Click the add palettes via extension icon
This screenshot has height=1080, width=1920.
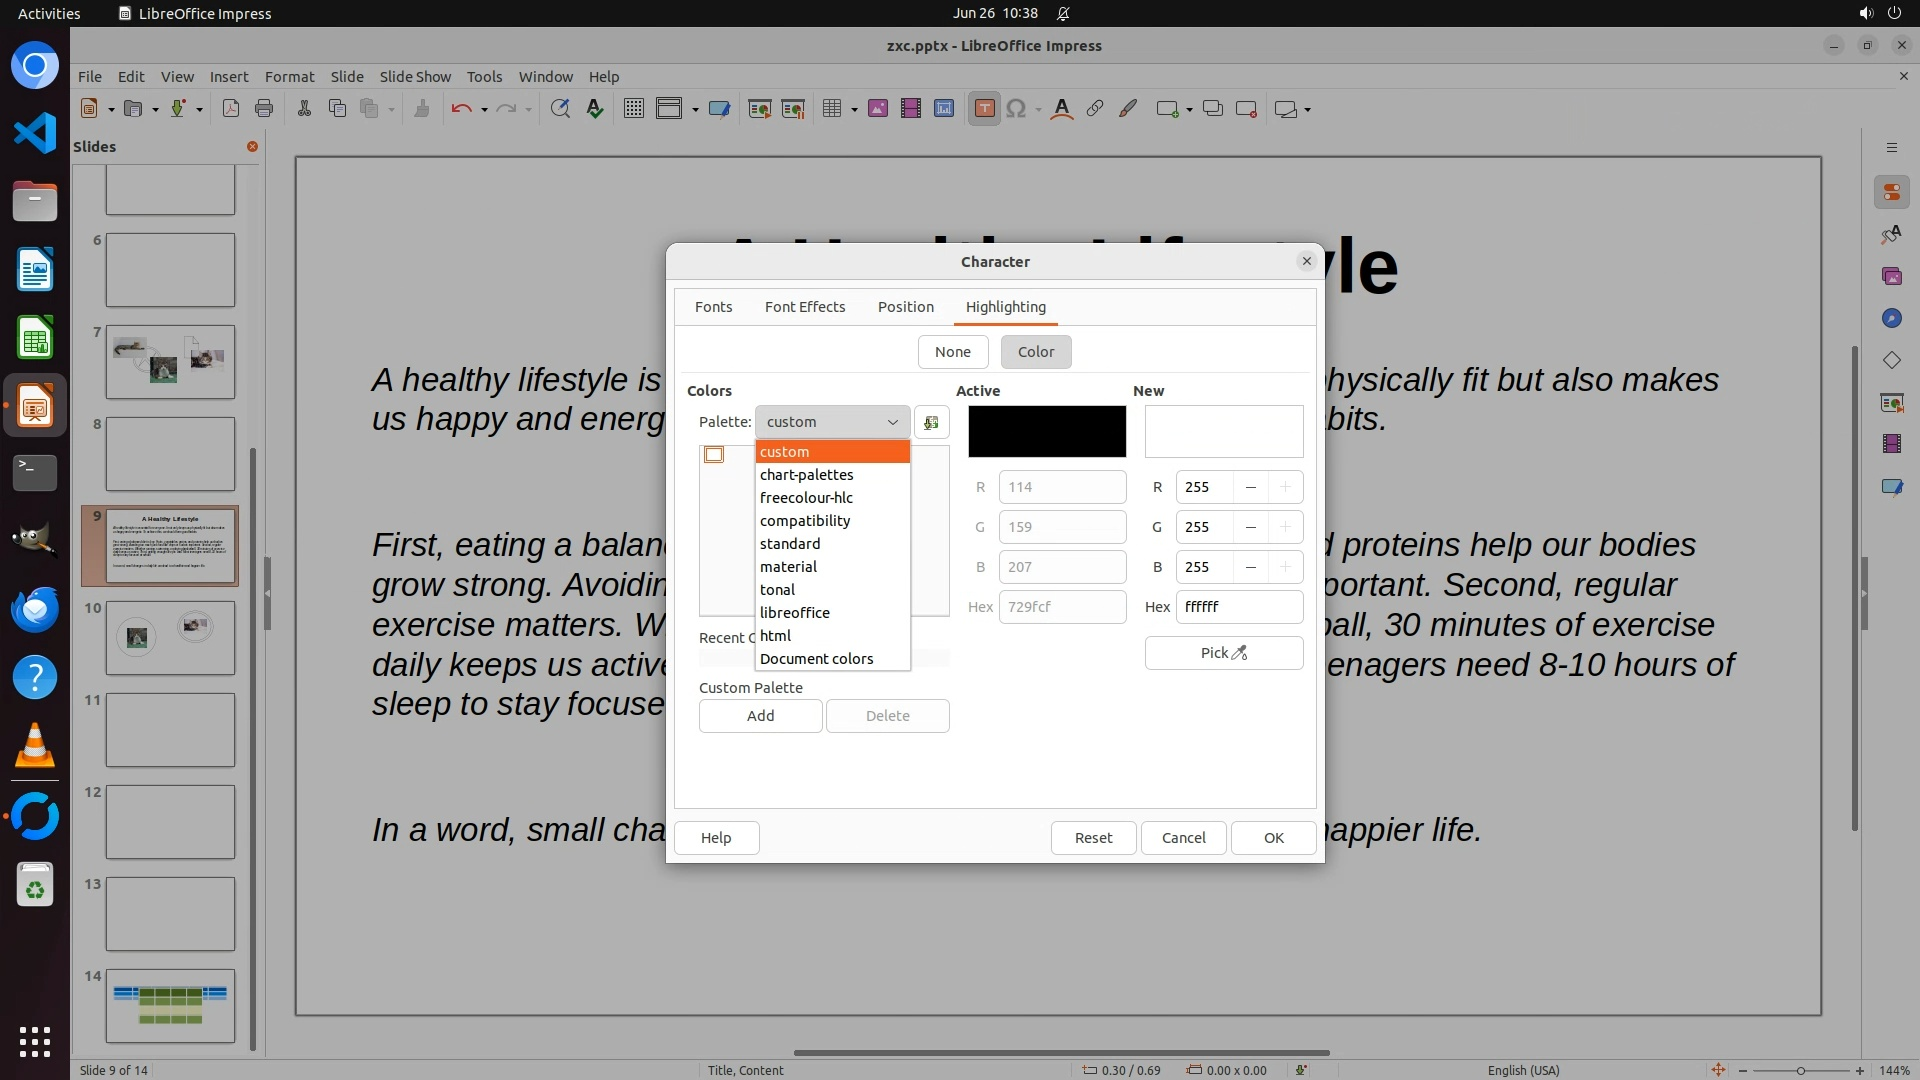931,422
